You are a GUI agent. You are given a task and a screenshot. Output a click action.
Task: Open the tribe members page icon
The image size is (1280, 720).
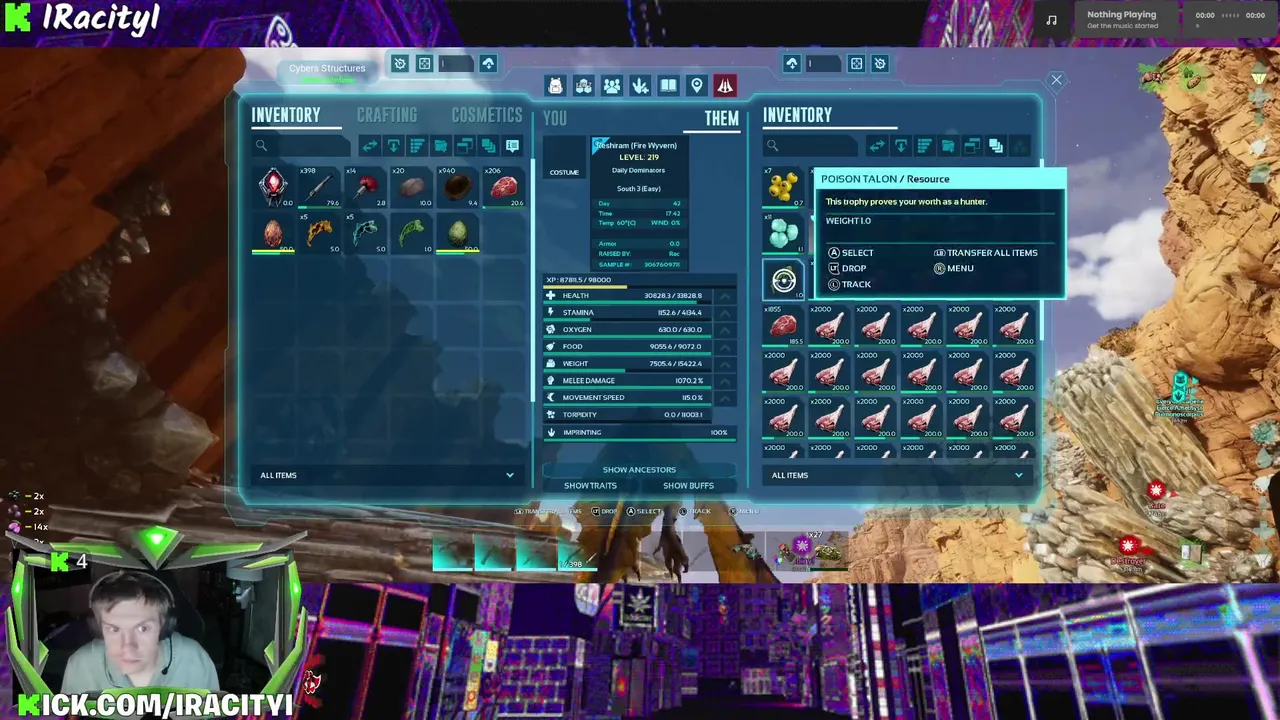[x=612, y=86]
